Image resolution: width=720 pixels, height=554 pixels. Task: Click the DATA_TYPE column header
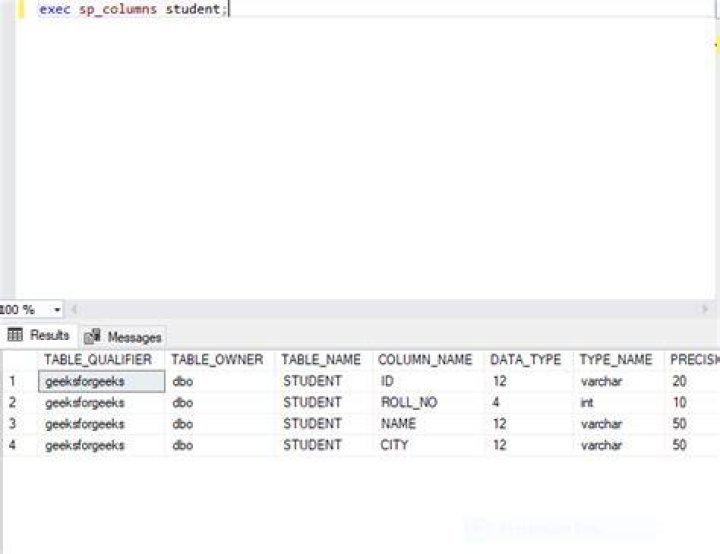coord(528,360)
